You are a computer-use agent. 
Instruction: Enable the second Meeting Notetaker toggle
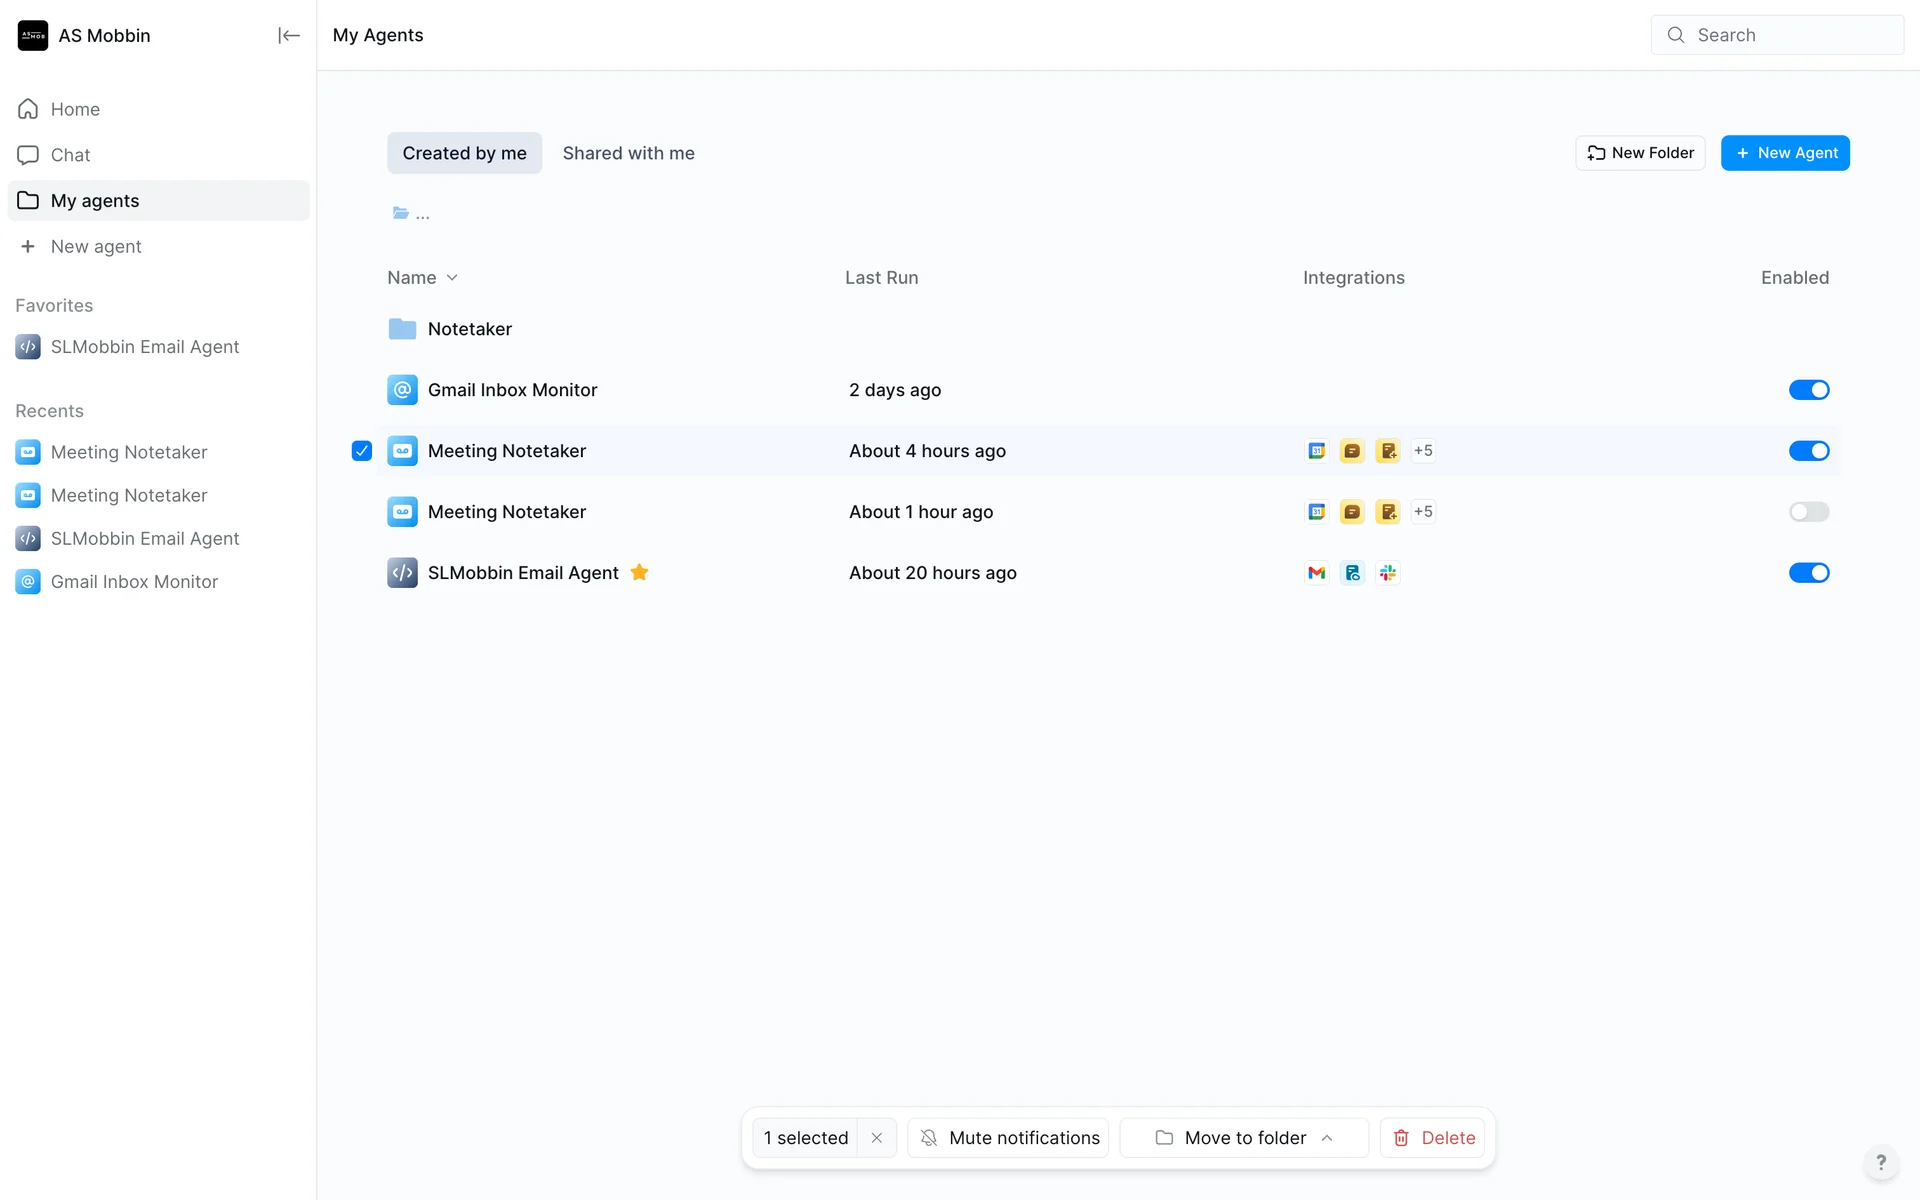click(1808, 512)
